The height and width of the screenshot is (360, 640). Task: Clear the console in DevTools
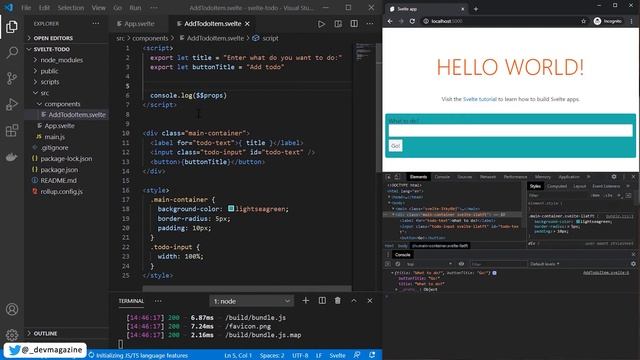pos(398,264)
